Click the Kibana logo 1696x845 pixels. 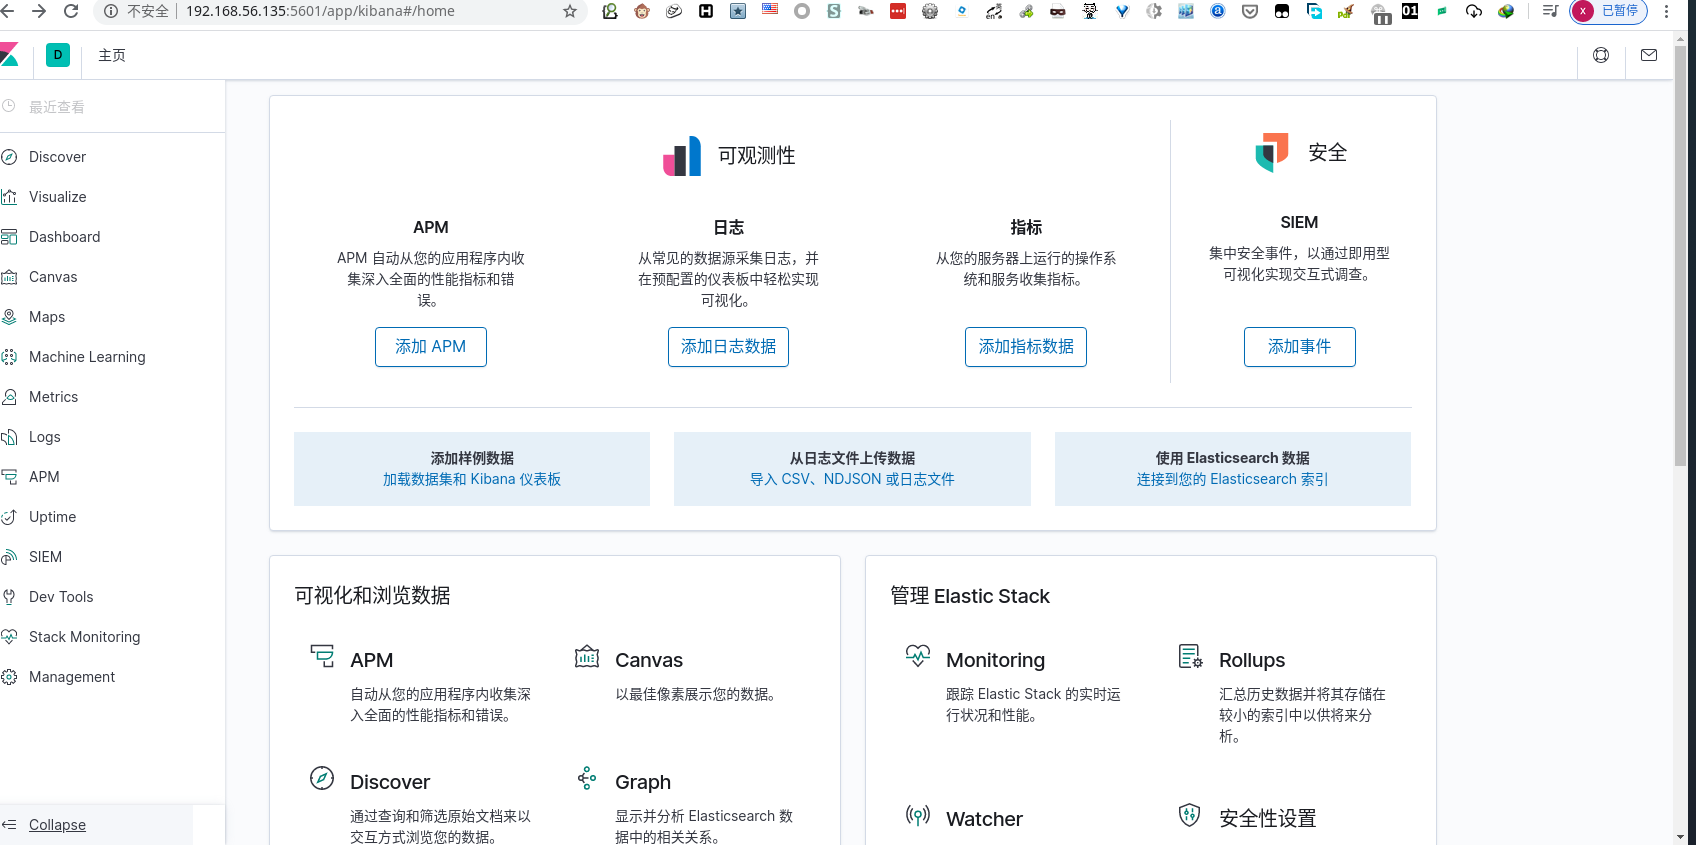coord(9,55)
